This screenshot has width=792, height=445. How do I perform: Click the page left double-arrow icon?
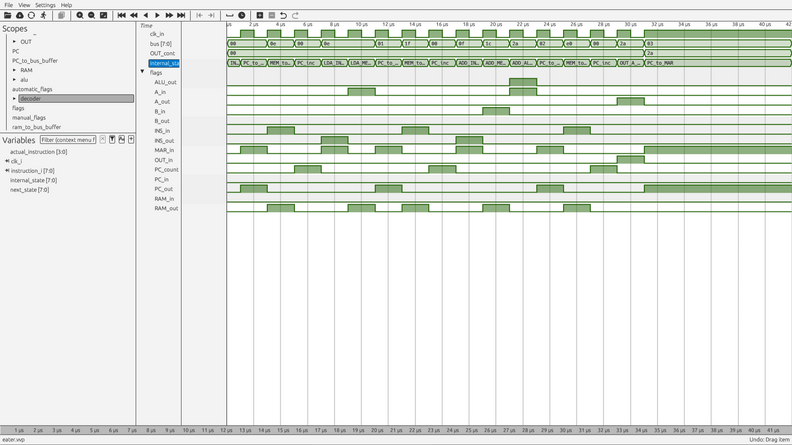pyautogui.click(x=134, y=15)
